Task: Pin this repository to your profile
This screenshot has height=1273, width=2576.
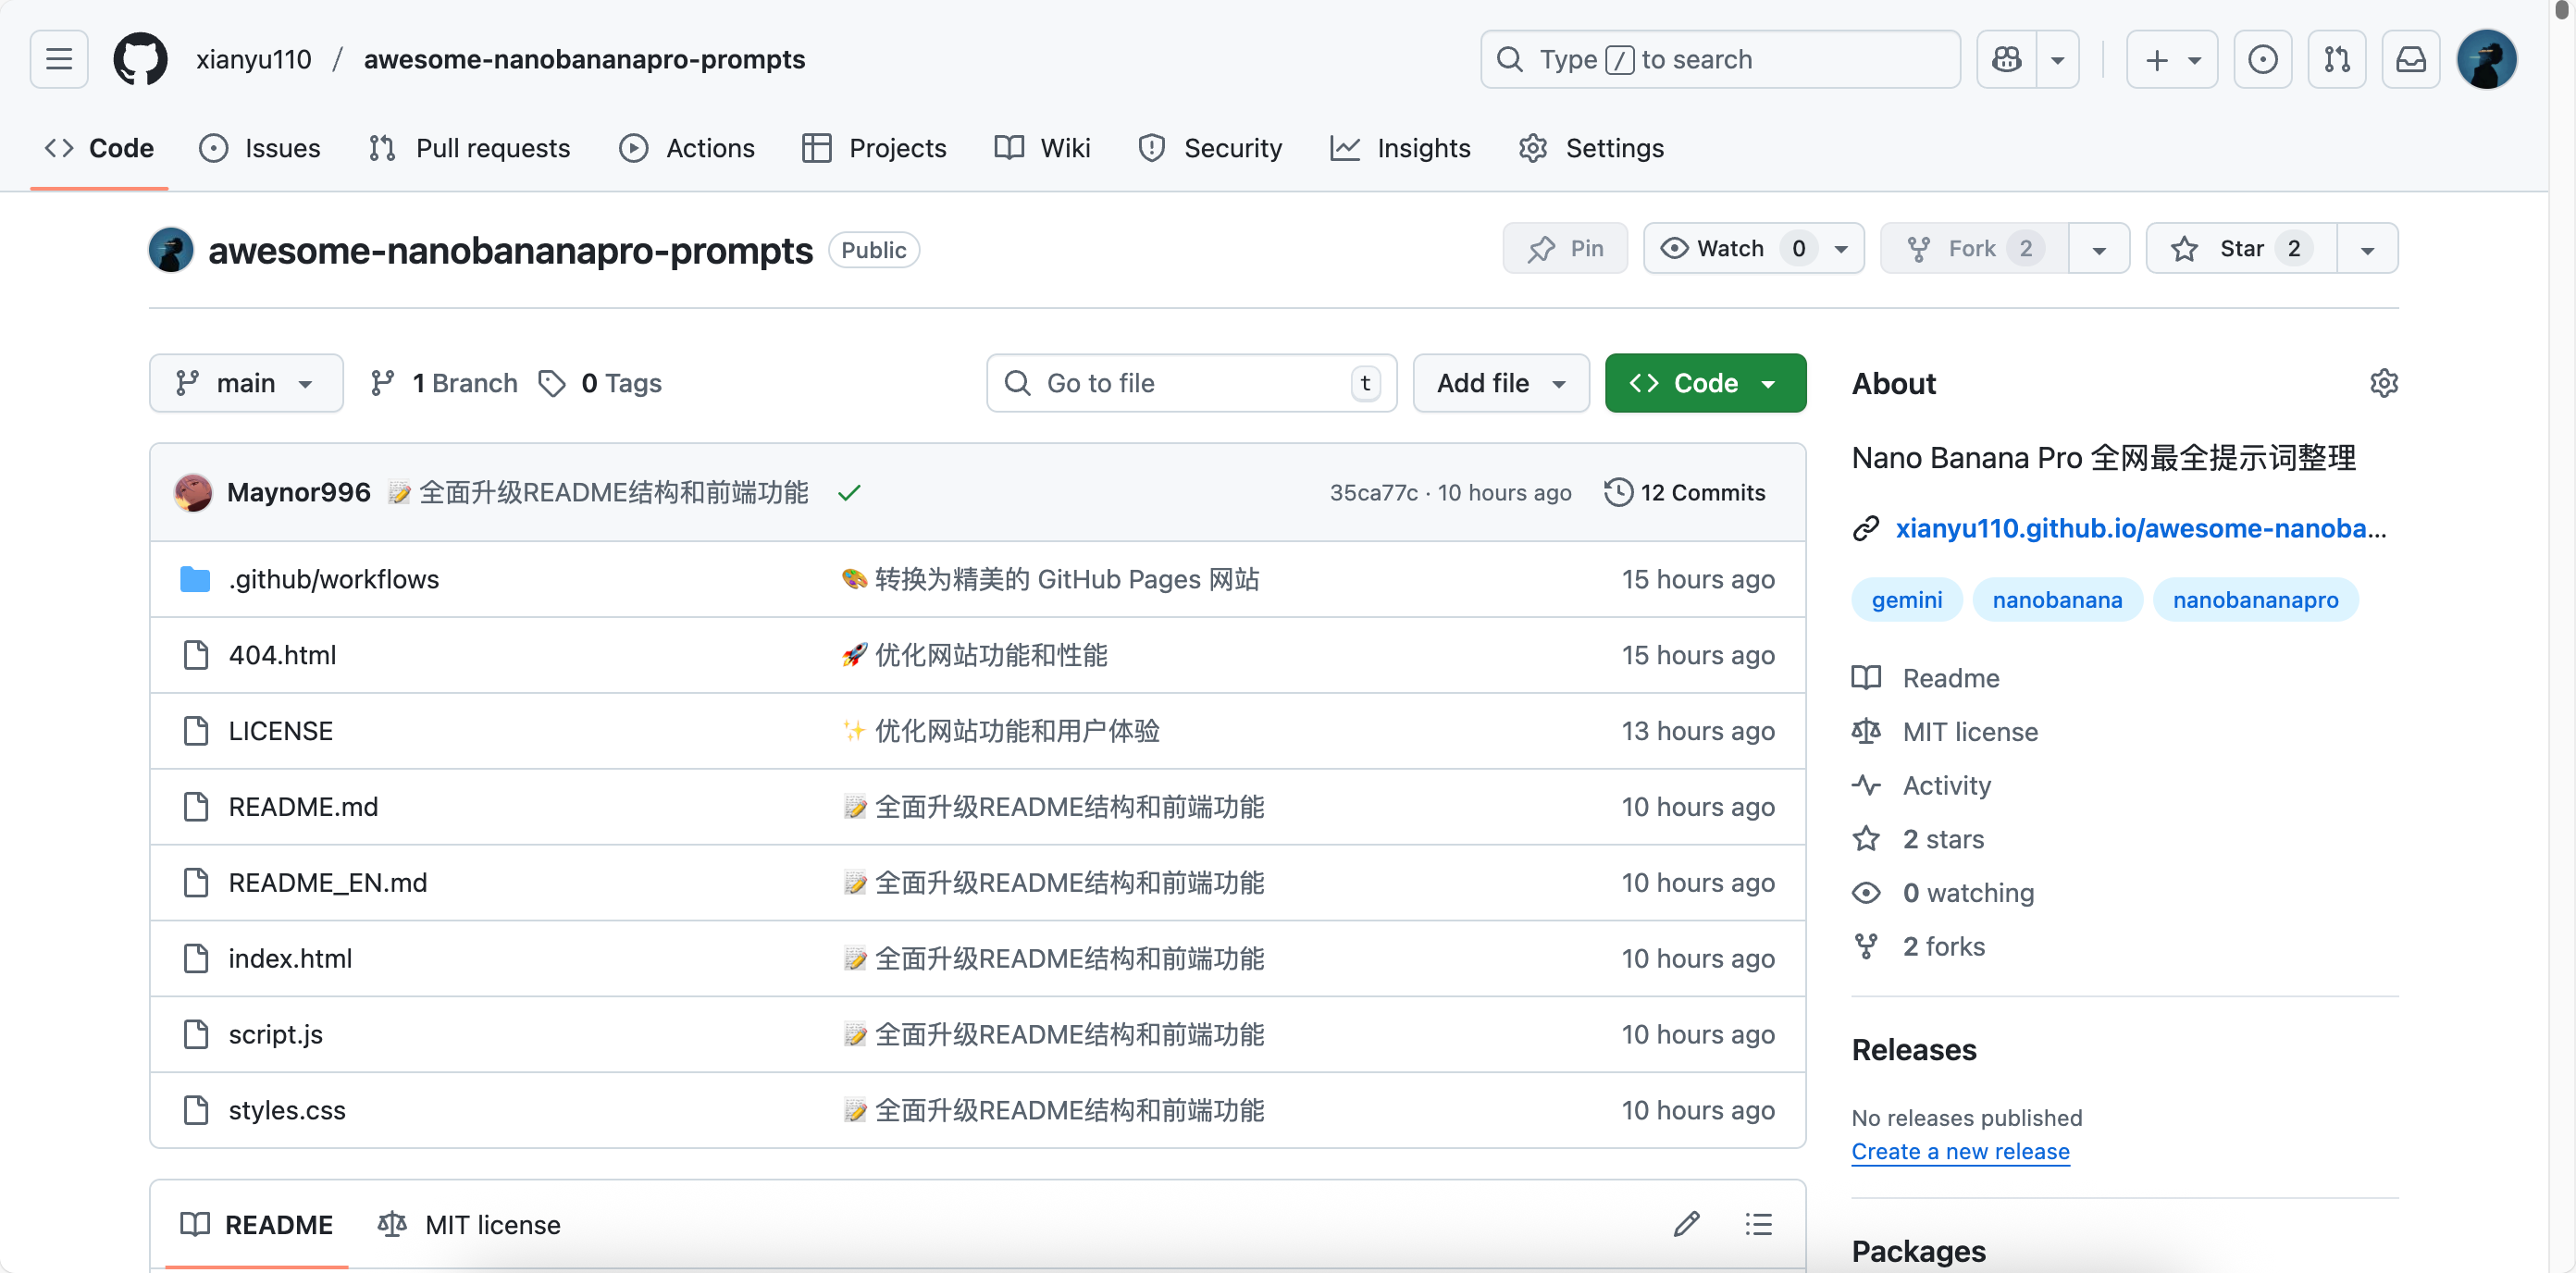Action: pos(1565,248)
